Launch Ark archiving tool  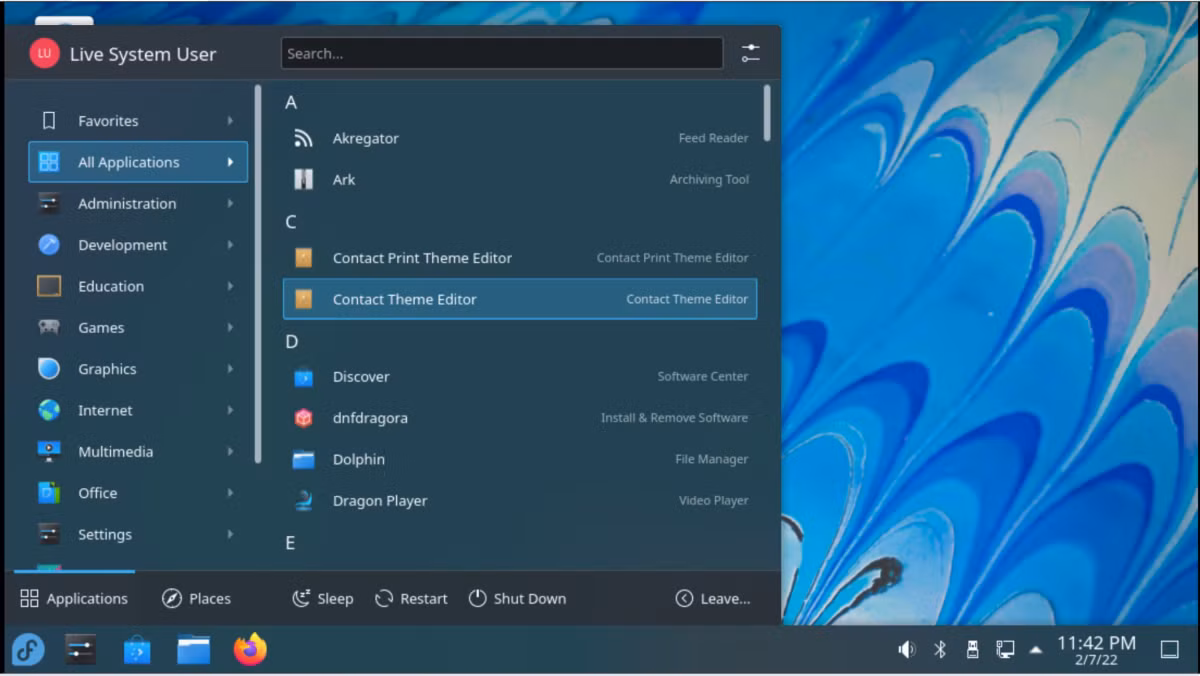click(x=520, y=180)
